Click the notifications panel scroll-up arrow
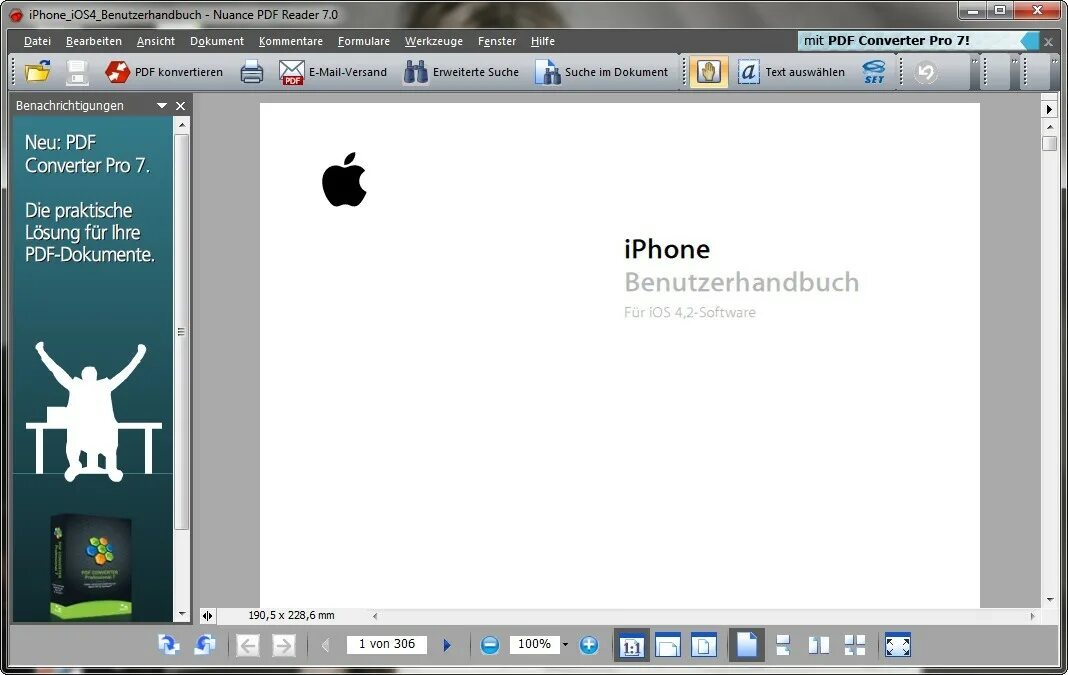This screenshot has height=675, width=1068. pos(181,125)
